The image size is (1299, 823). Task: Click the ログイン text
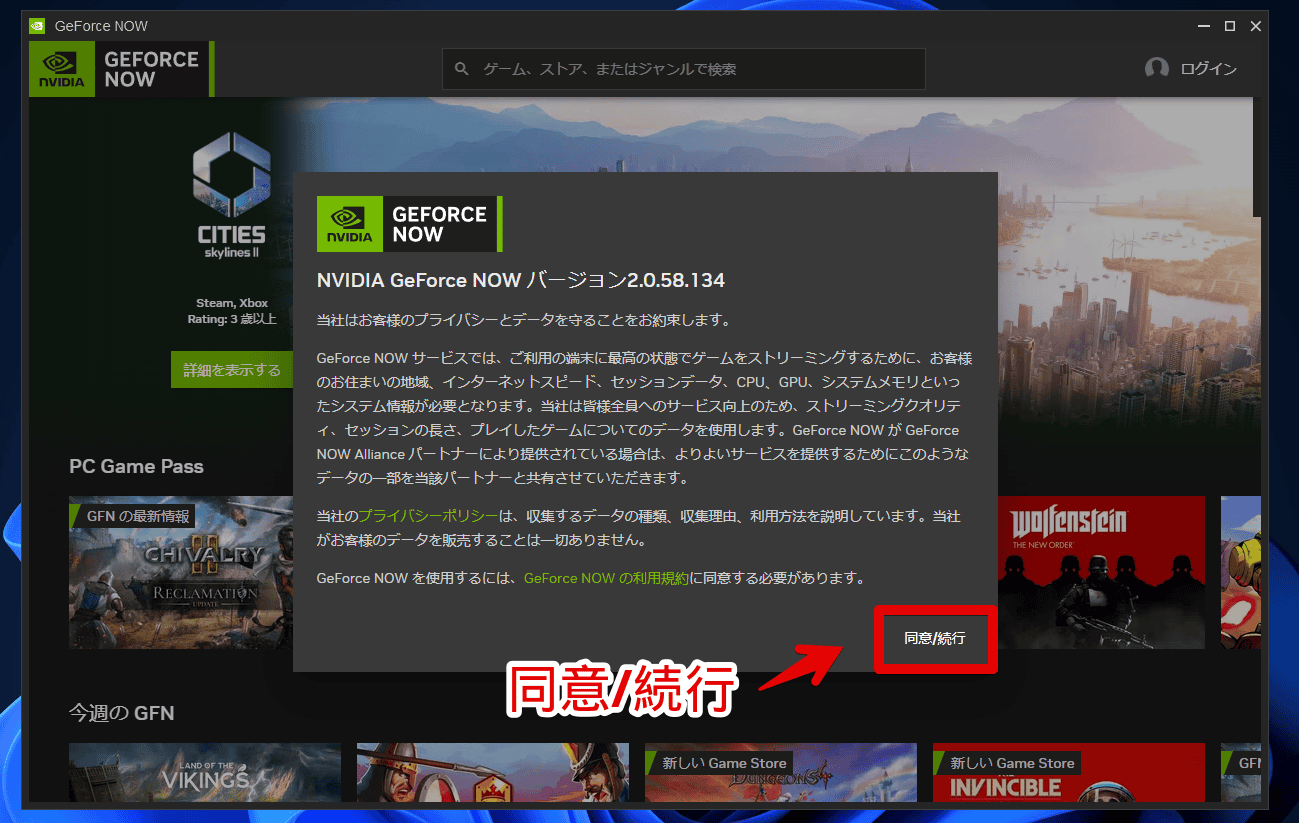pos(1208,69)
